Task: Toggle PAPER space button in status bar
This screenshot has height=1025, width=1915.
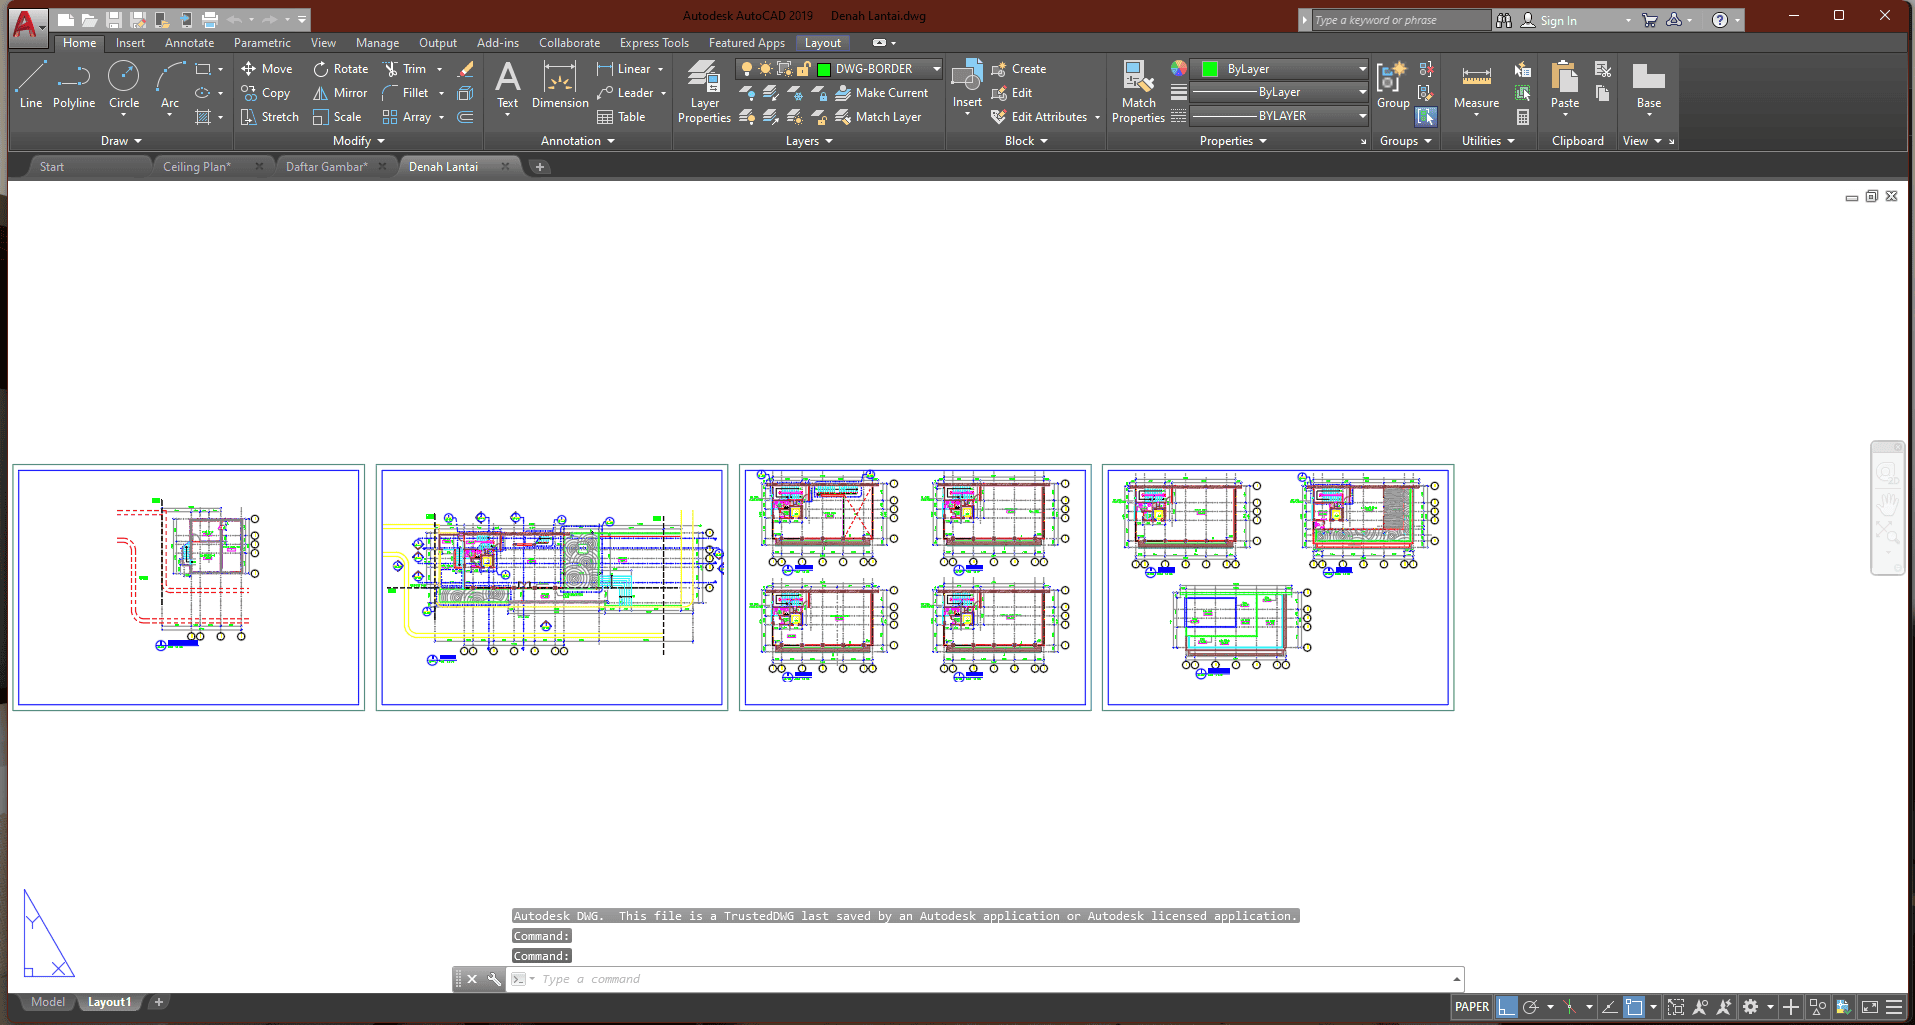Action: pos(1471,1007)
